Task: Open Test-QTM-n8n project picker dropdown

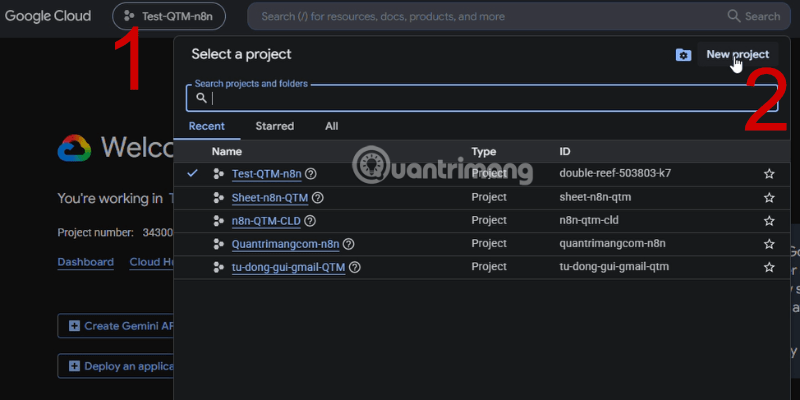Action: point(169,16)
